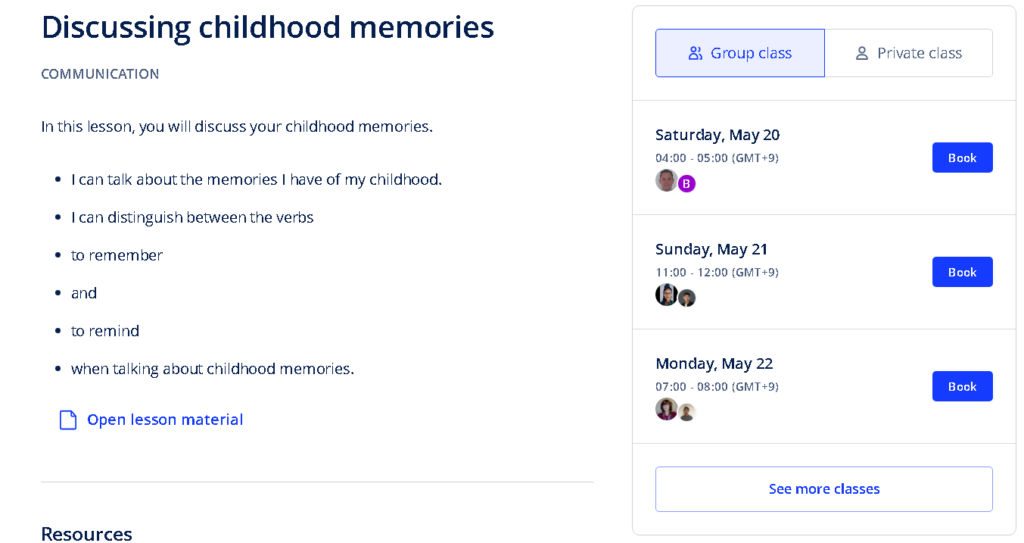
Task: Click the second small avatar under Monday, May 22
Action: [x=686, y=412]
